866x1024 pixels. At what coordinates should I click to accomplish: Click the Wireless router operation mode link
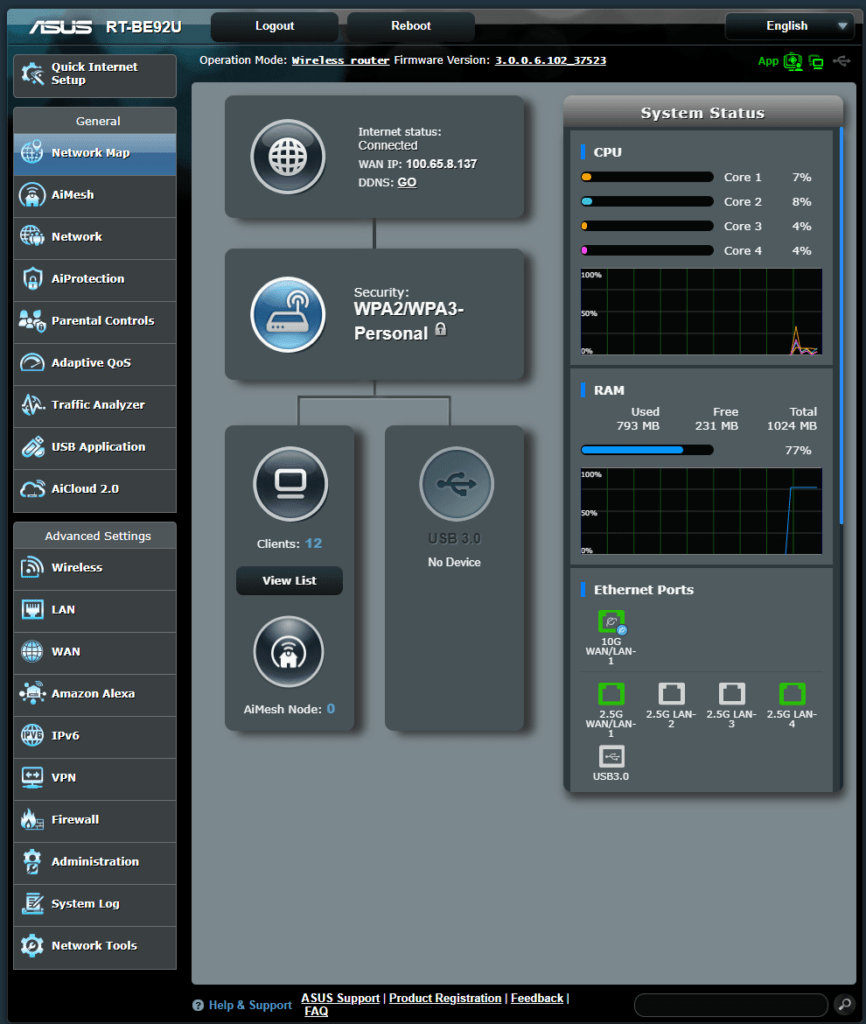tap(340, 60)
